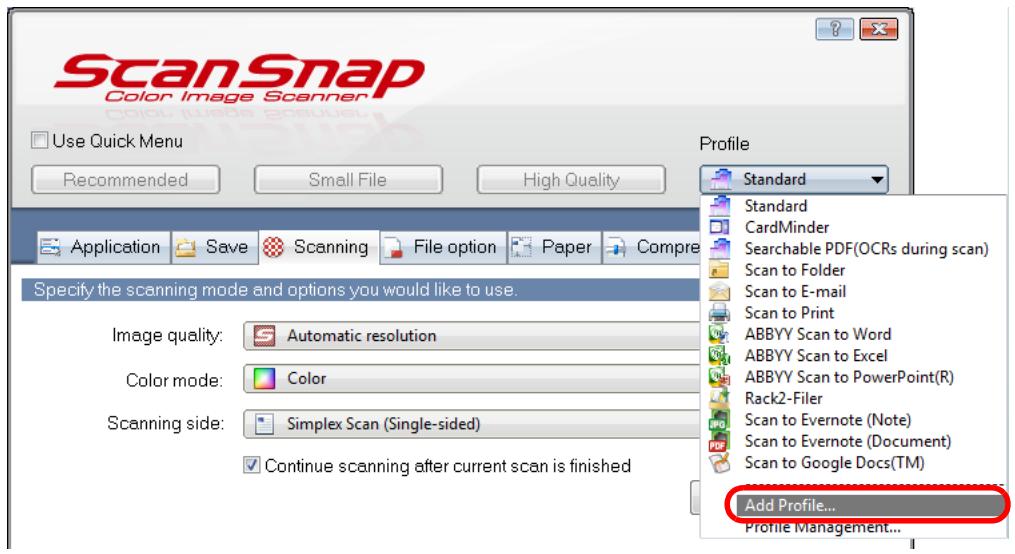
Task: Switch to the Paper tab
Action: pyautogui.click(x=554, y=247)
